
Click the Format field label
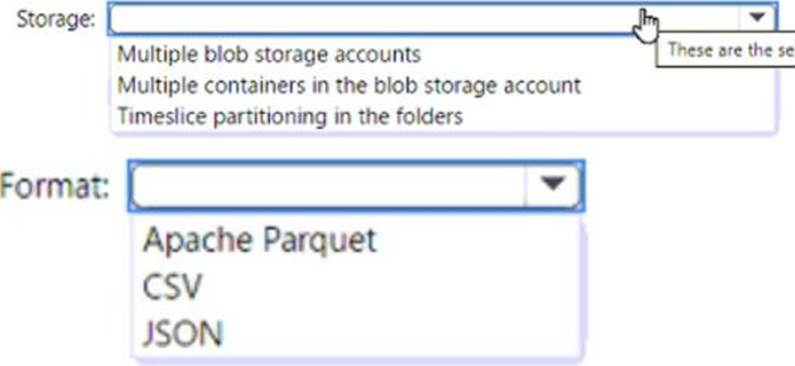pyautogui.click(x=55, y=186)
